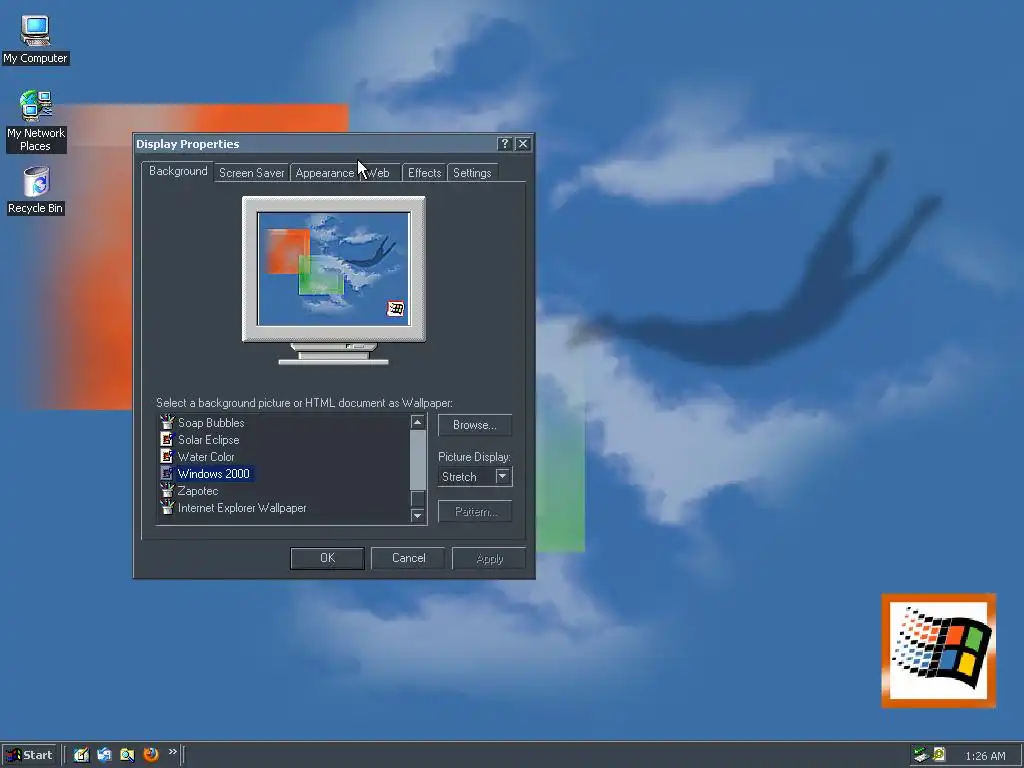Select the Recycle Bin desktop icon
Viewport: 1024px width, 768px height.
point(35,190)
